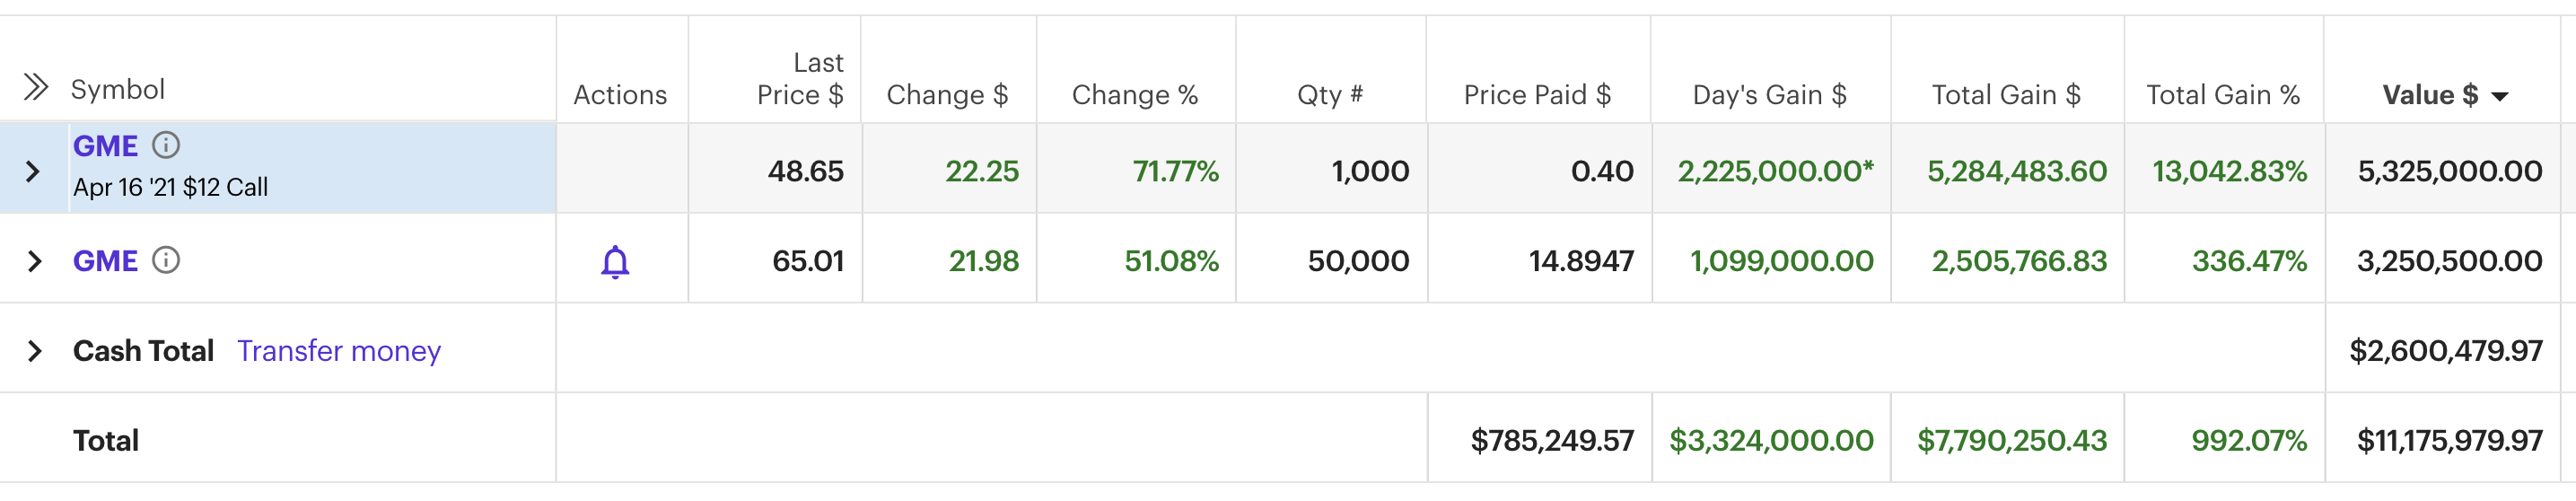Expand the GME stock position row
This screenshot has width=2576, height=501.
35,262
